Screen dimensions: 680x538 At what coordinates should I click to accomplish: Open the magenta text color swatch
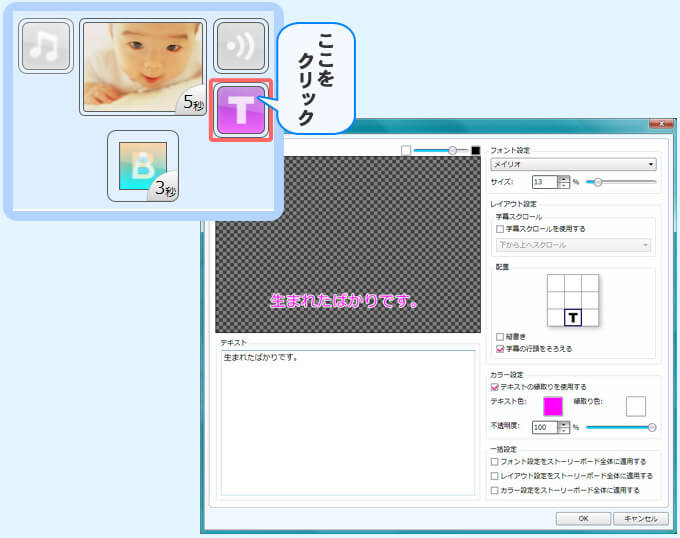[553, 406]
